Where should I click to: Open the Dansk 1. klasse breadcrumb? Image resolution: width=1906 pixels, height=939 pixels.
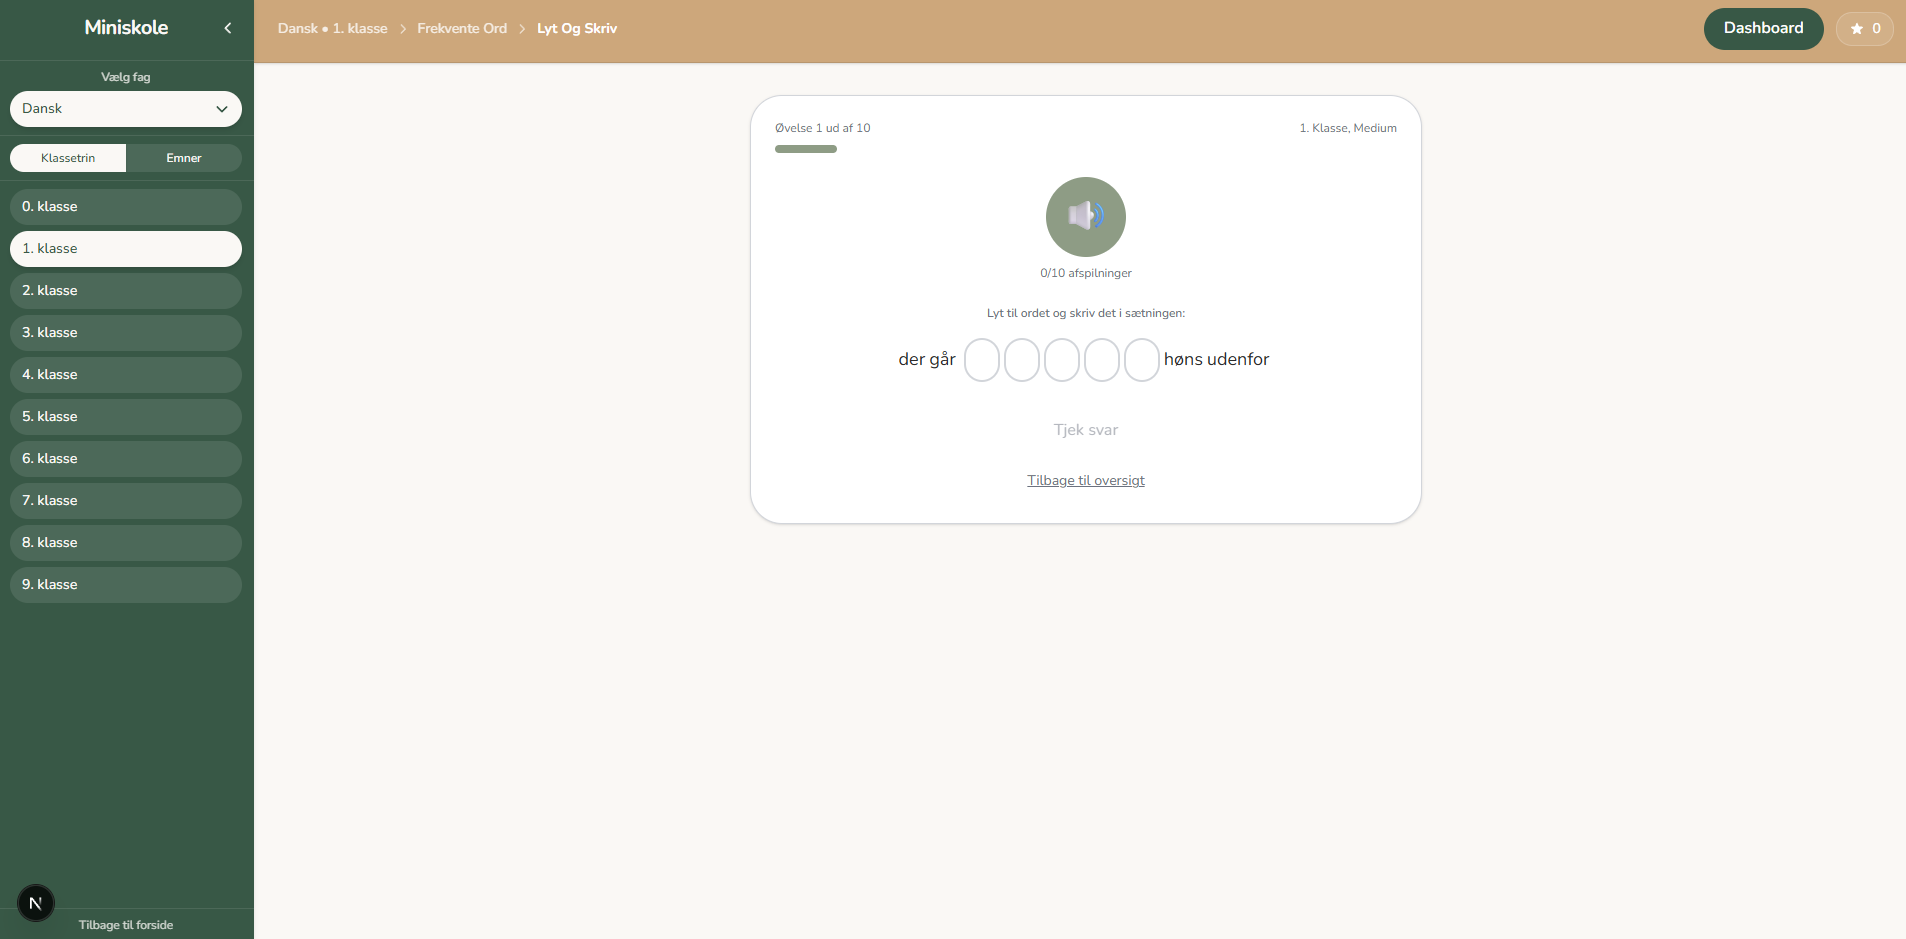[332, 28]
